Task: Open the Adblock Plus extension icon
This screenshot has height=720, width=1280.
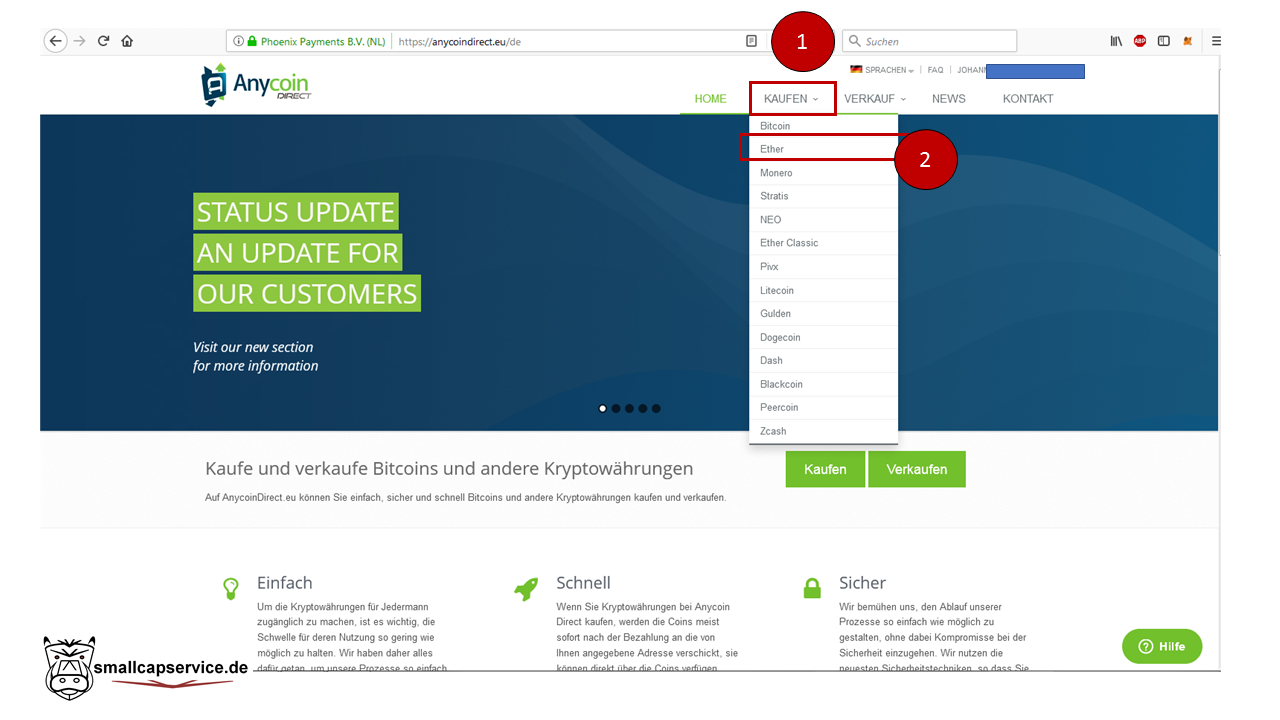Action: 1140,41
